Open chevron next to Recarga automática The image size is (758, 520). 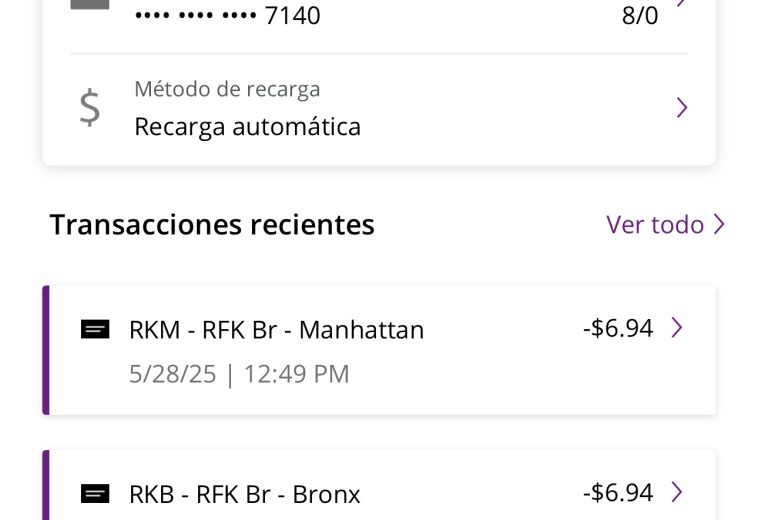coord(682,108)
